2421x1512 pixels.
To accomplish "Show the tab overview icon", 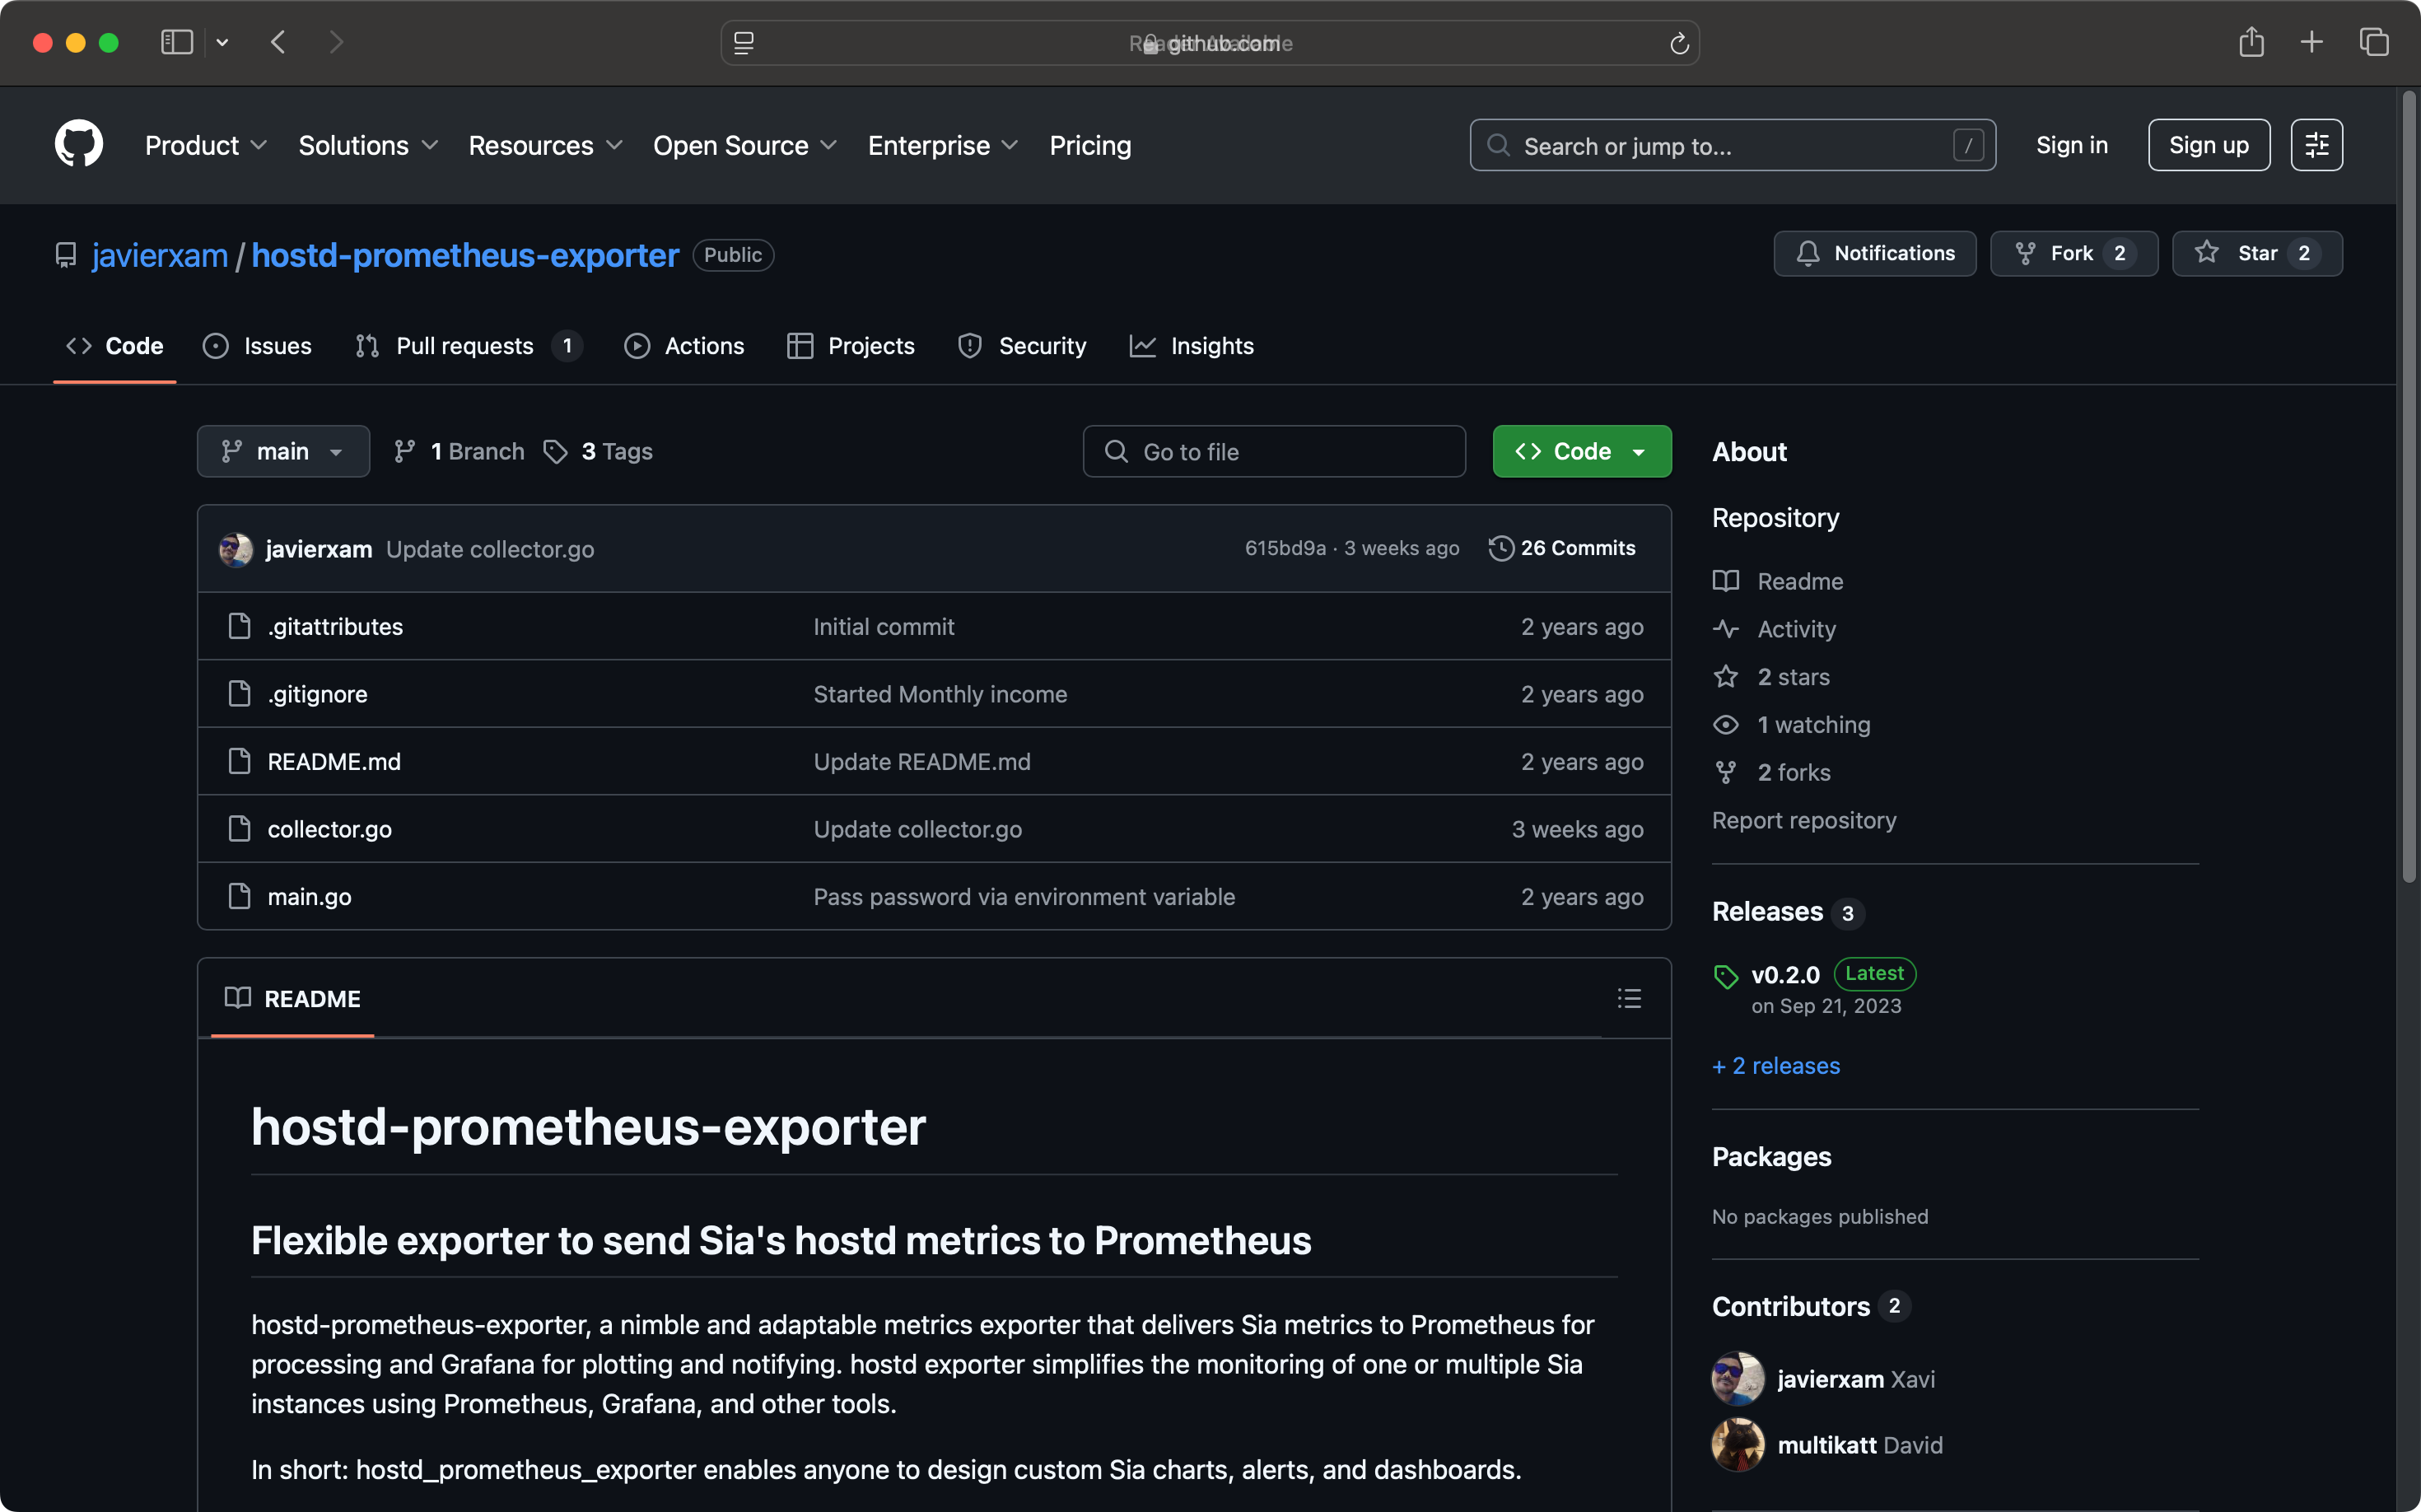I will [x=2373, y=42].
